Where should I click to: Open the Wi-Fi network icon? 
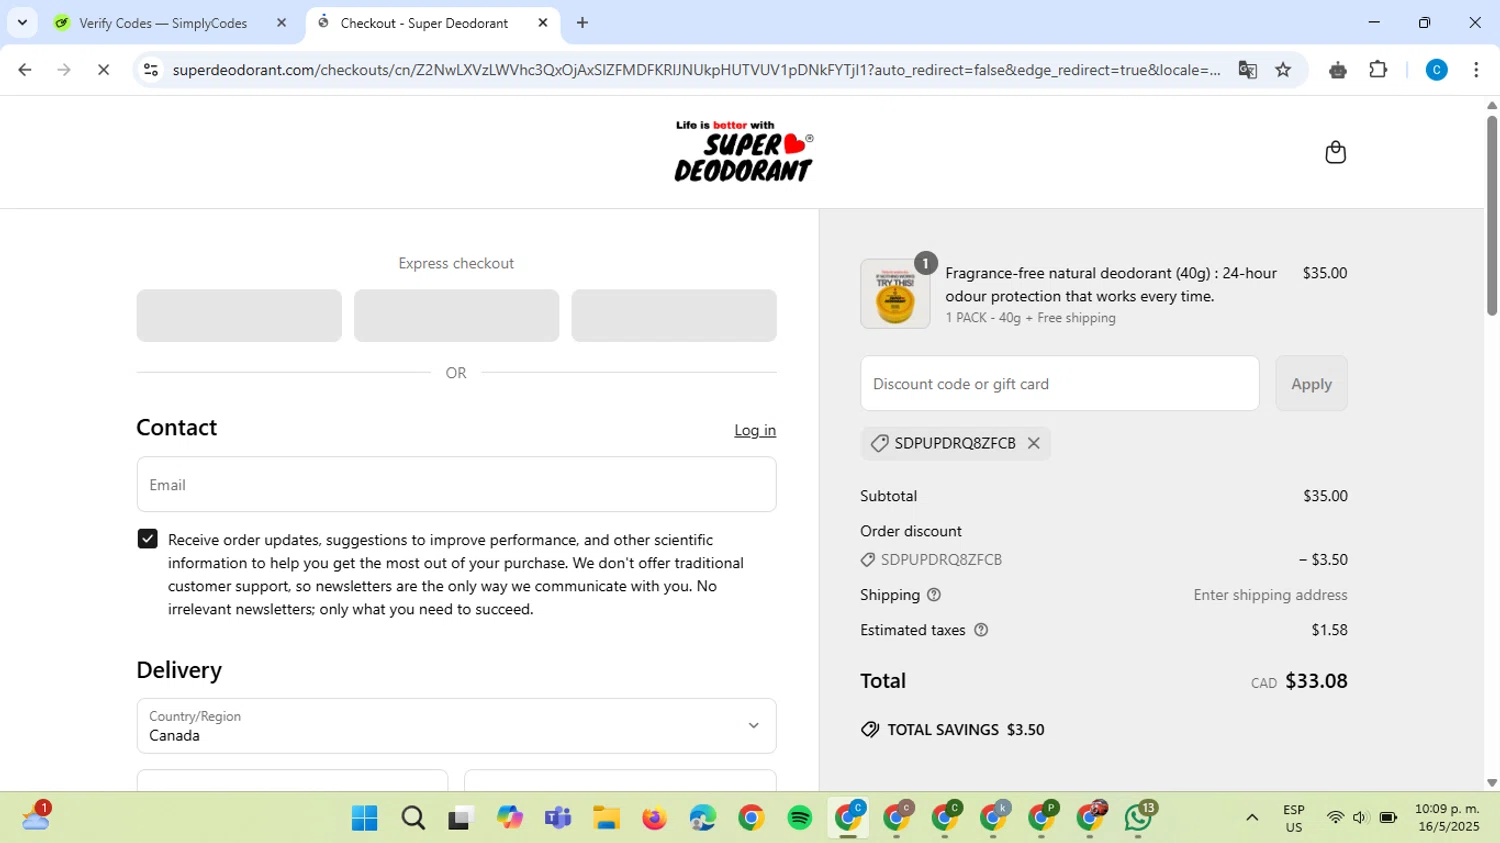[1335, 818]
